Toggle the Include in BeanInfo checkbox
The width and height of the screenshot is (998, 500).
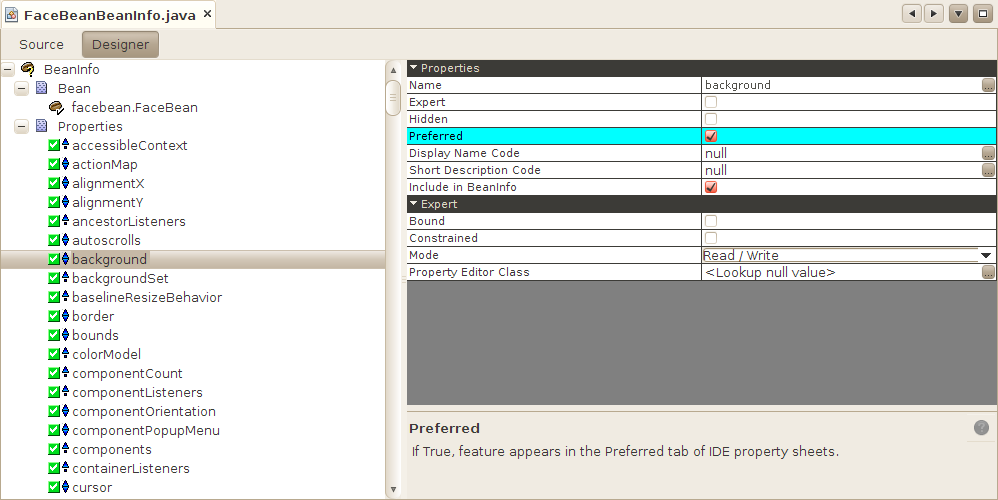click(x=711, y=187)
